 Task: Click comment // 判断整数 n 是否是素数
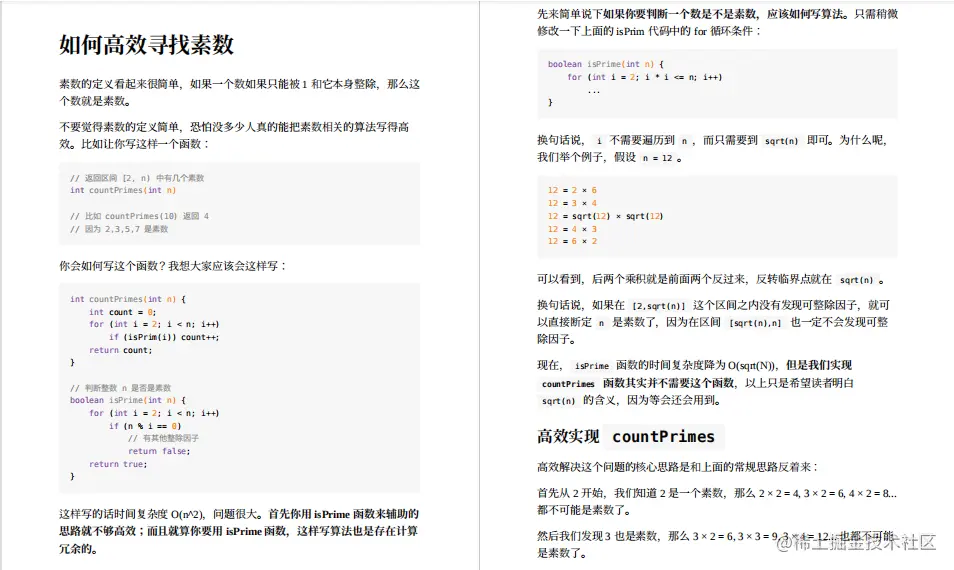(x=120, y=388)
